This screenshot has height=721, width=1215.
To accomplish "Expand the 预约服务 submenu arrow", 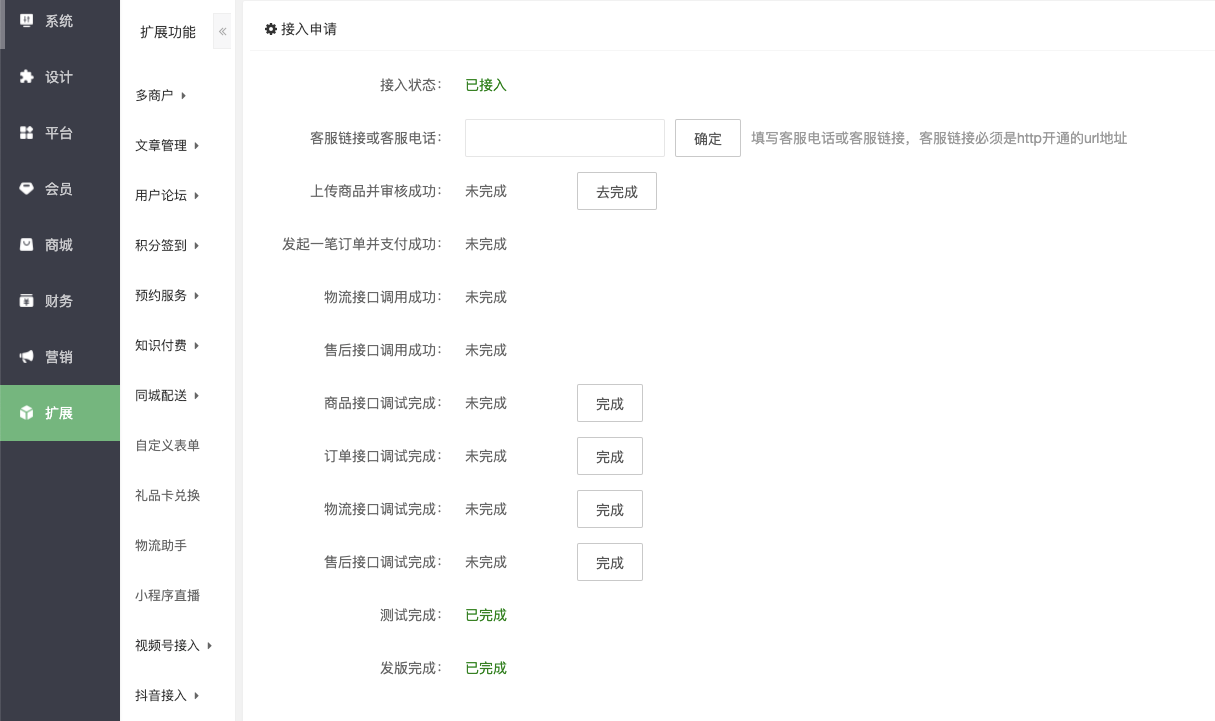I will (x=197, y=296).
